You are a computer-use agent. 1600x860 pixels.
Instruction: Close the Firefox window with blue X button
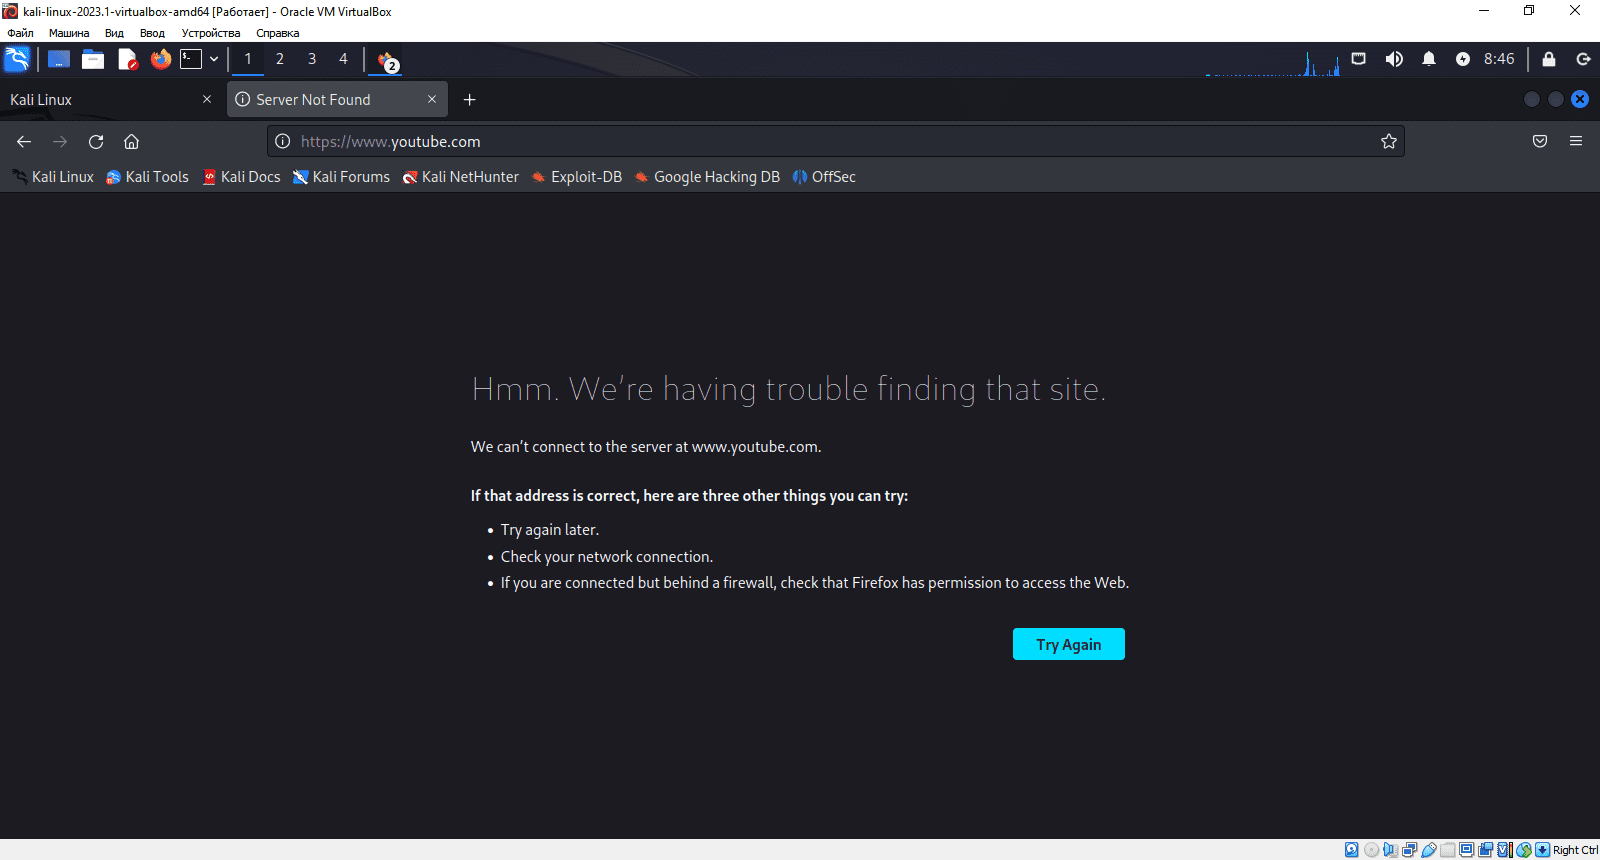pyautogui.click(x=1580, y=99)
